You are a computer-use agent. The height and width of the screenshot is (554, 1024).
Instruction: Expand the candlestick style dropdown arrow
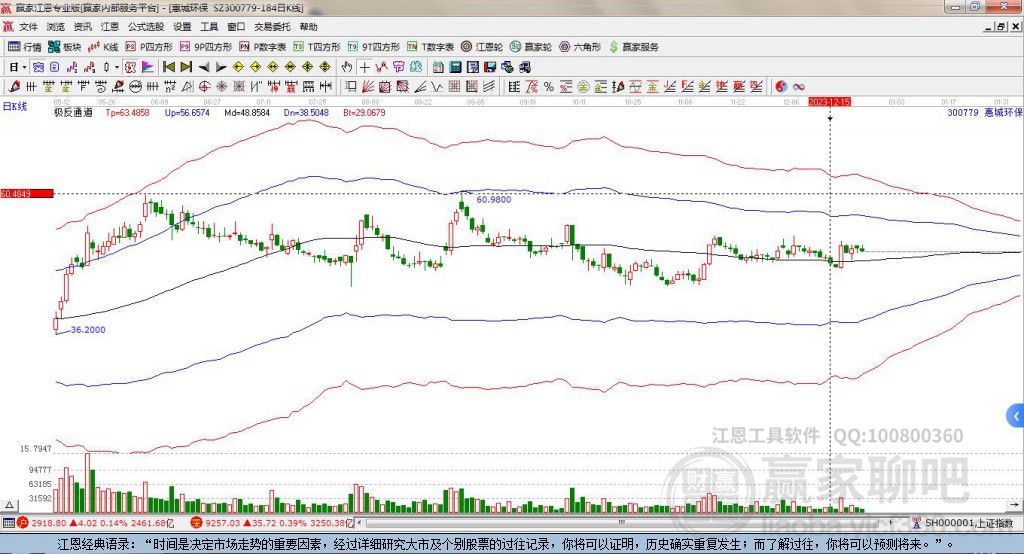[117, 67]
